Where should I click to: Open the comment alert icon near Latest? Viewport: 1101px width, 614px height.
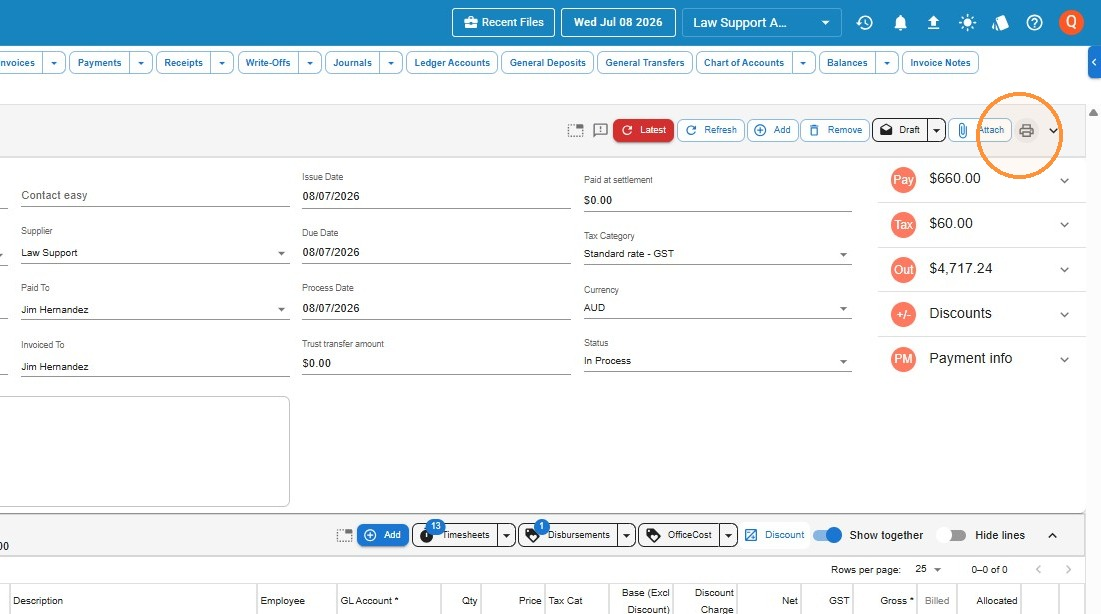tap(600, 131)
